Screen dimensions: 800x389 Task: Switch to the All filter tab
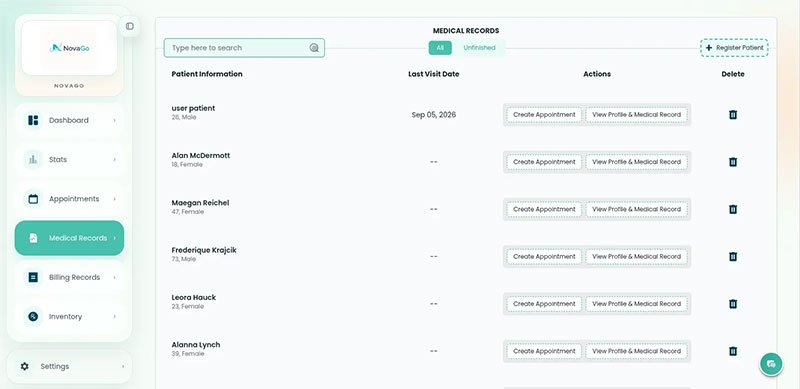click(x=440, y=48)
